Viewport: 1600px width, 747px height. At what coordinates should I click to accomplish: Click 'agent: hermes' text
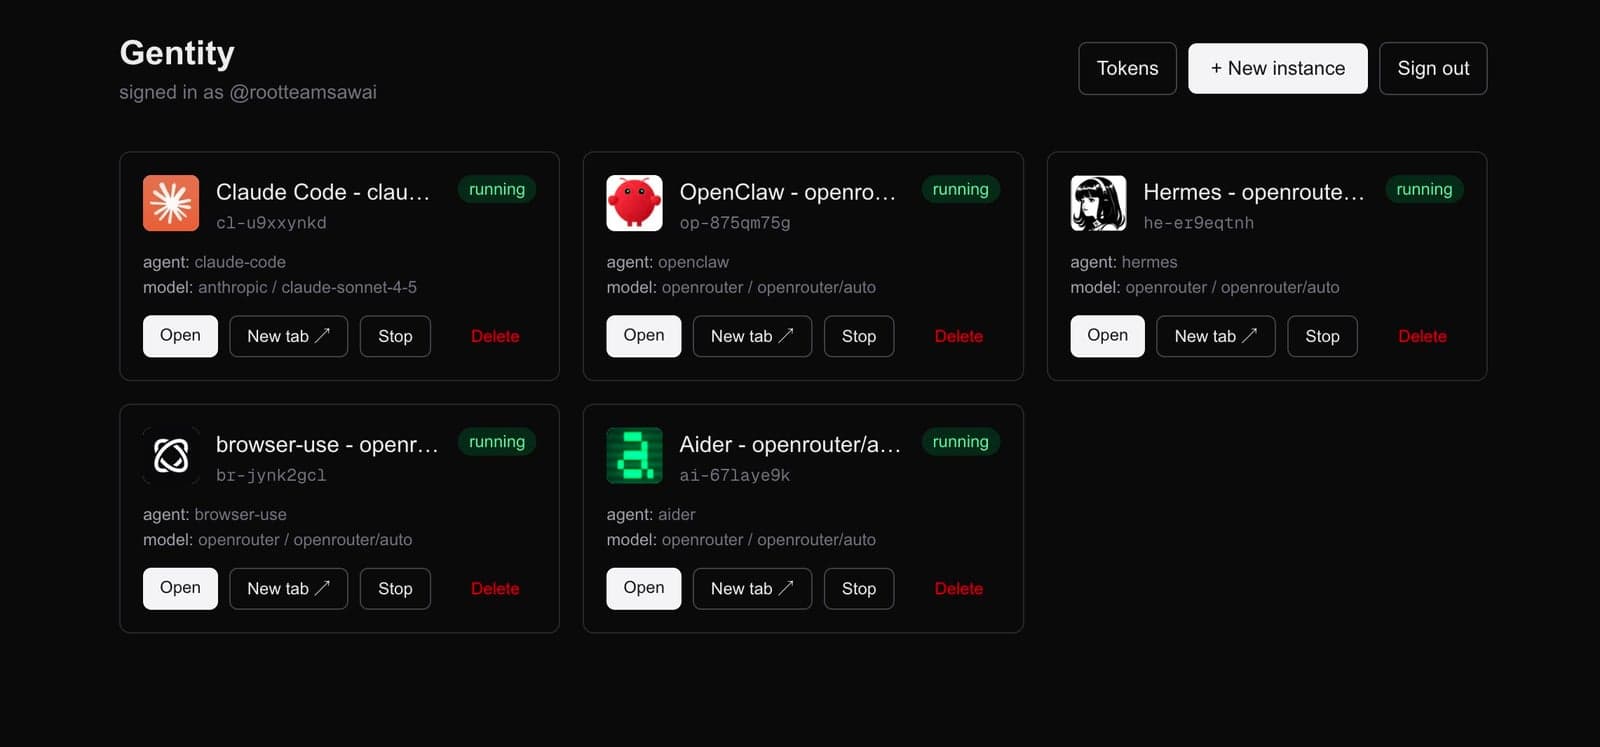1123,262
